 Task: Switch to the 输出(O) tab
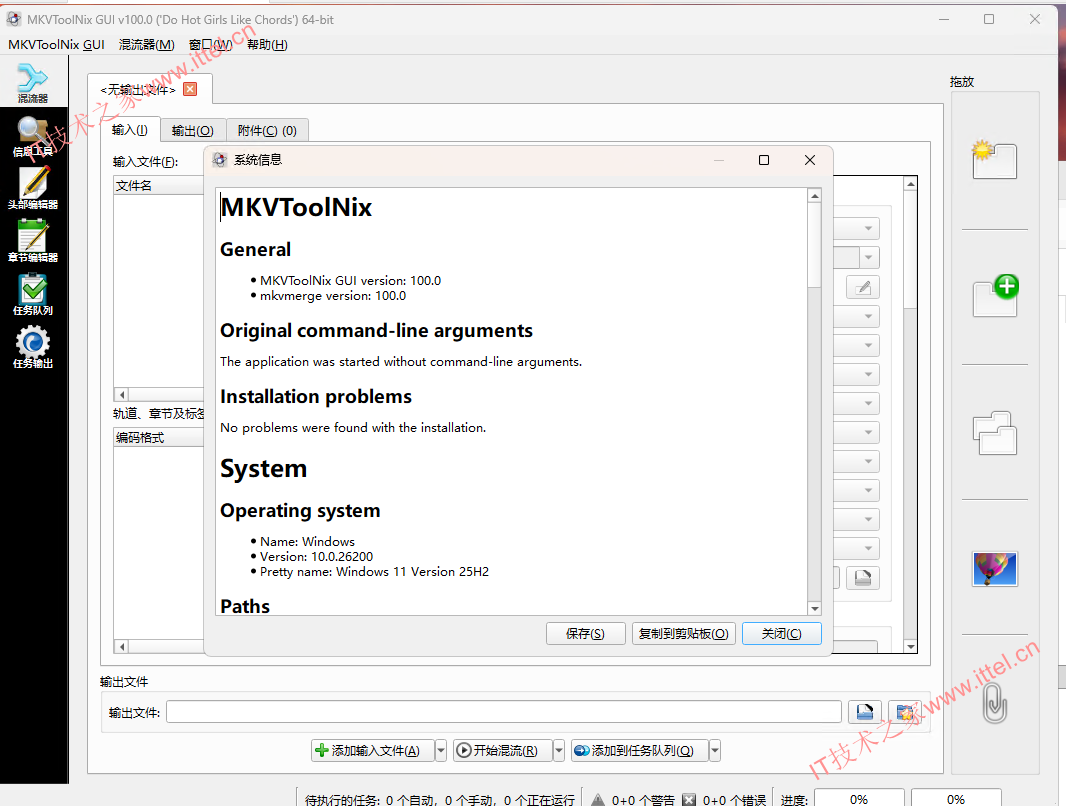(x=192, y=130)
